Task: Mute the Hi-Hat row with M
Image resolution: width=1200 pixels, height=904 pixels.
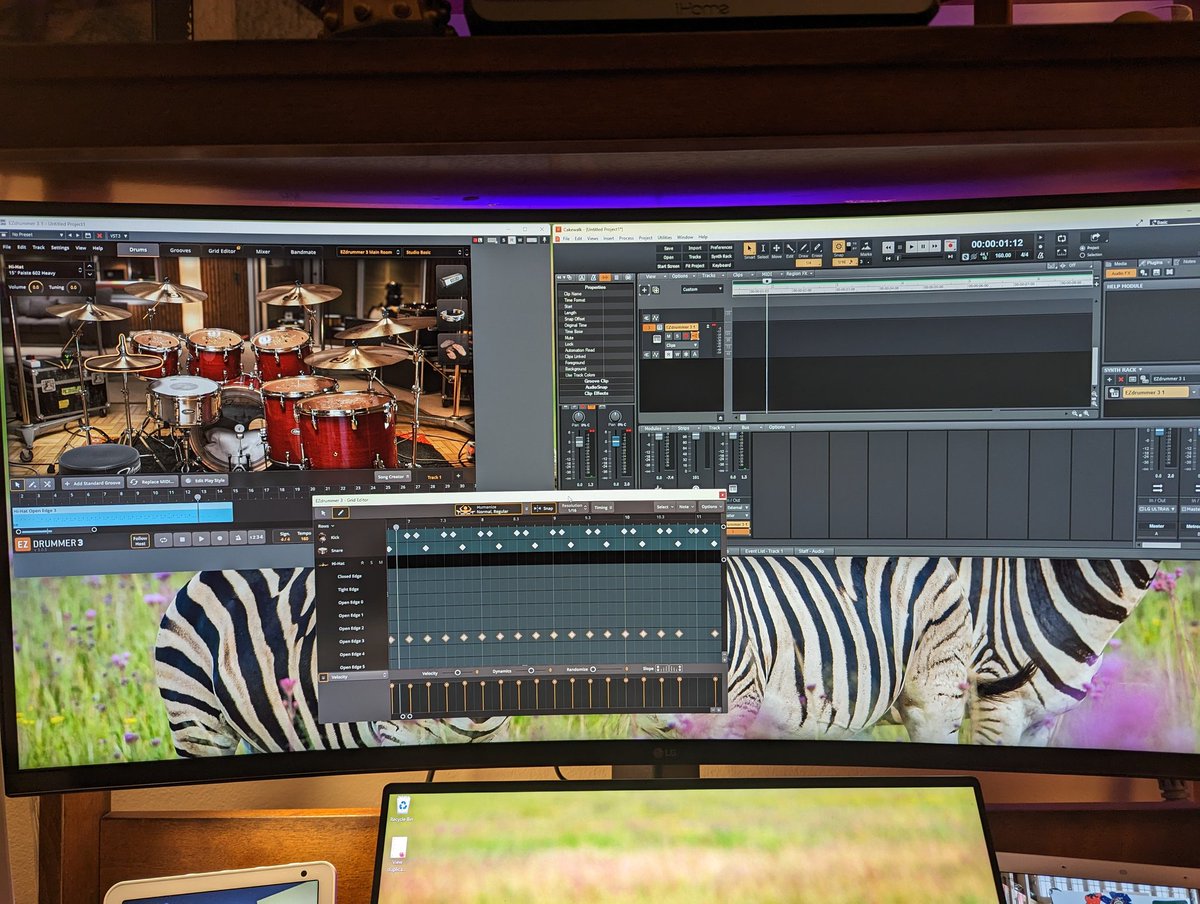Action: 381,563
